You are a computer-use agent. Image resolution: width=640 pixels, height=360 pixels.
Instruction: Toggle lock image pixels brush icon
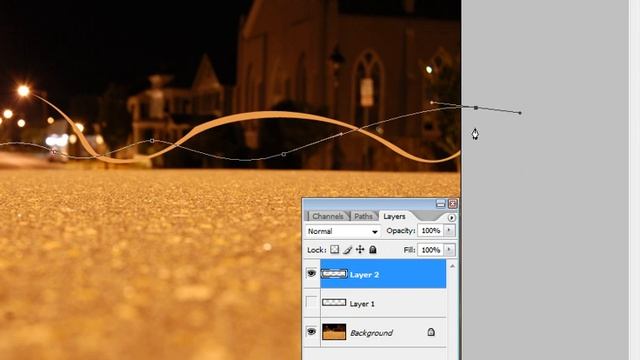coord(347,249)
